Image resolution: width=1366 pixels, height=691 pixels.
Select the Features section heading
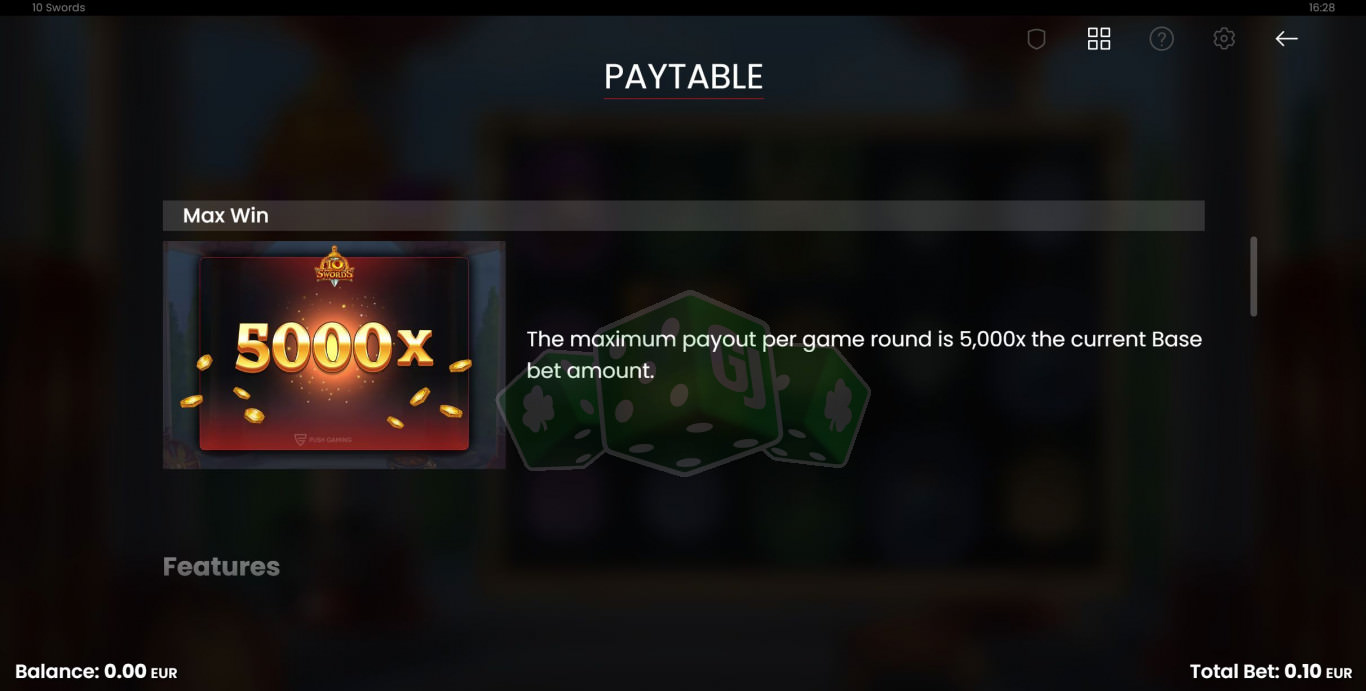click(x=221, y=566)
